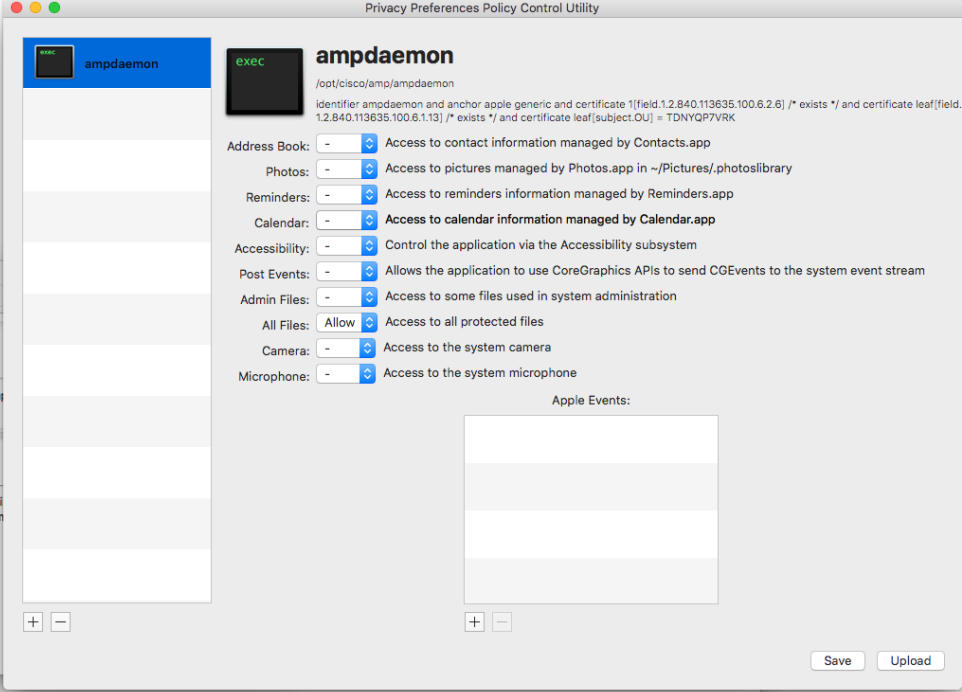The width and height of the screenshot is (962, 692).
Task: Open the Reminders permission dropdown
Action: click(347, 195)
